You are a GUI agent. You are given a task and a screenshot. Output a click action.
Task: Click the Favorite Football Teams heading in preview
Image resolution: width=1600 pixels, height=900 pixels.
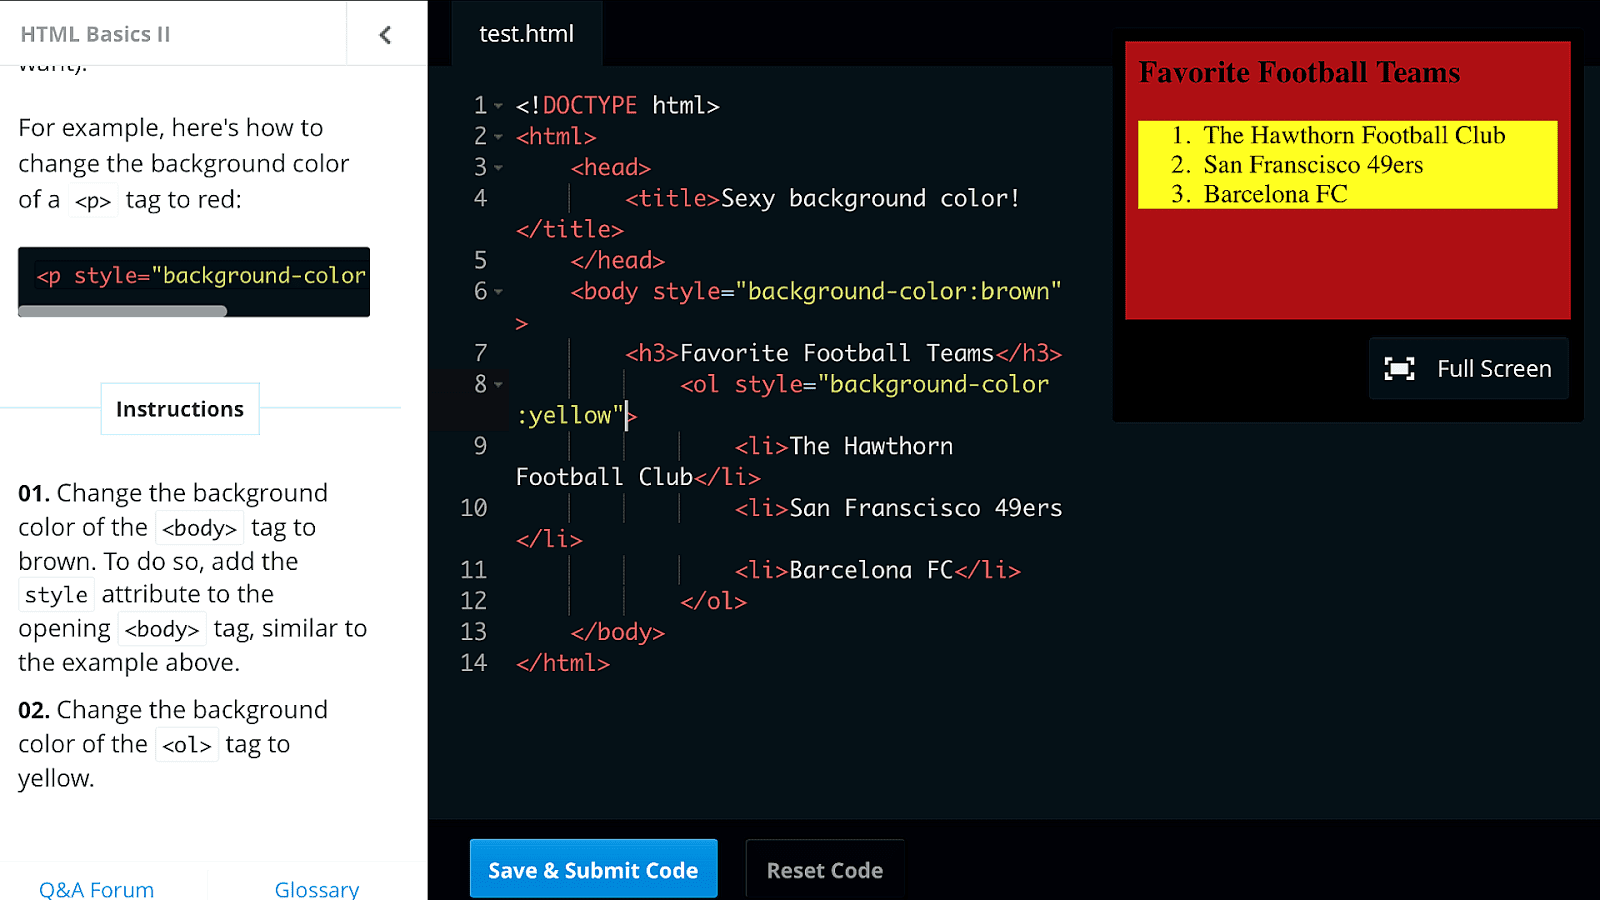click(x=1298, y=72)
